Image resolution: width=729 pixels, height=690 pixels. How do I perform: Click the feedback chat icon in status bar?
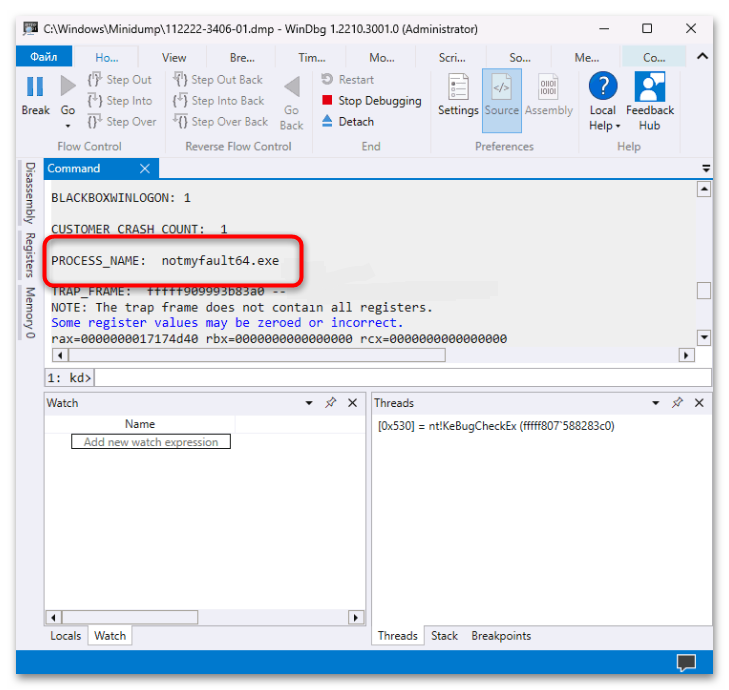[x=686, y=662]
